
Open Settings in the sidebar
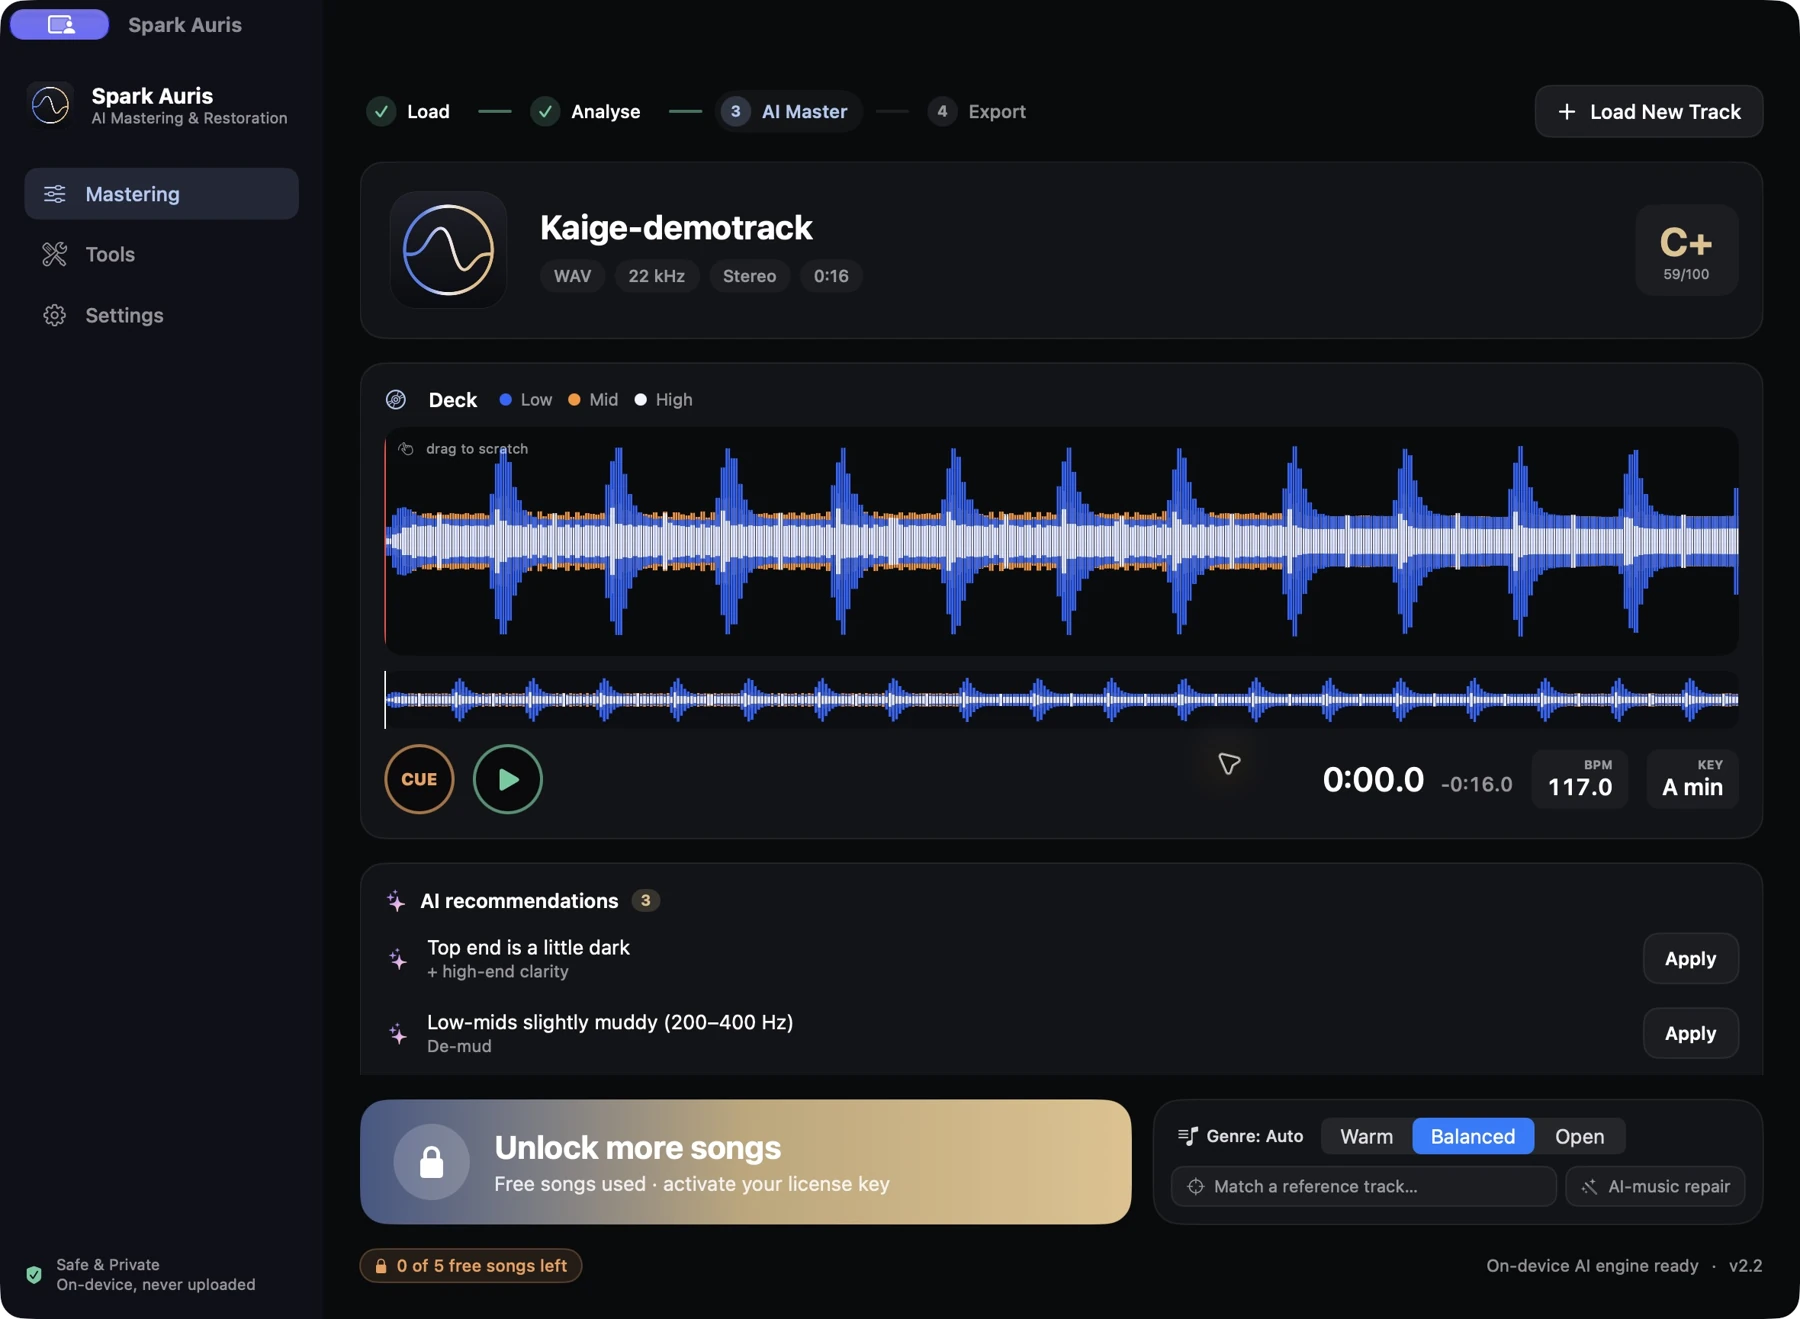161,316
